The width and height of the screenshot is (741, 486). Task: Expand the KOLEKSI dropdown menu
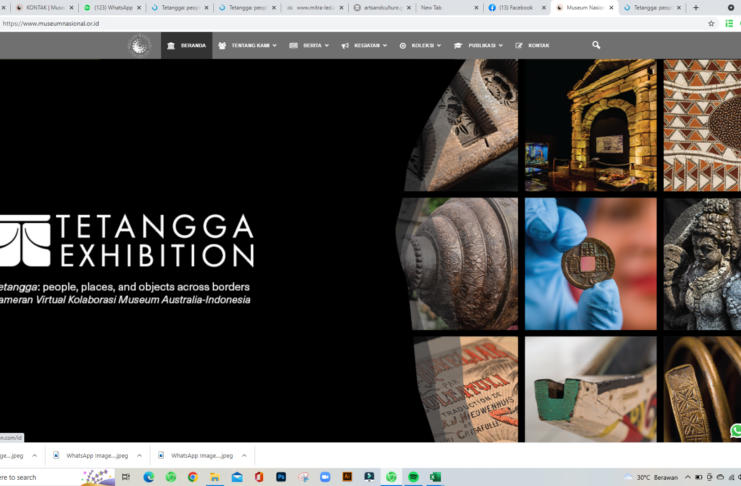pos(420,45)
